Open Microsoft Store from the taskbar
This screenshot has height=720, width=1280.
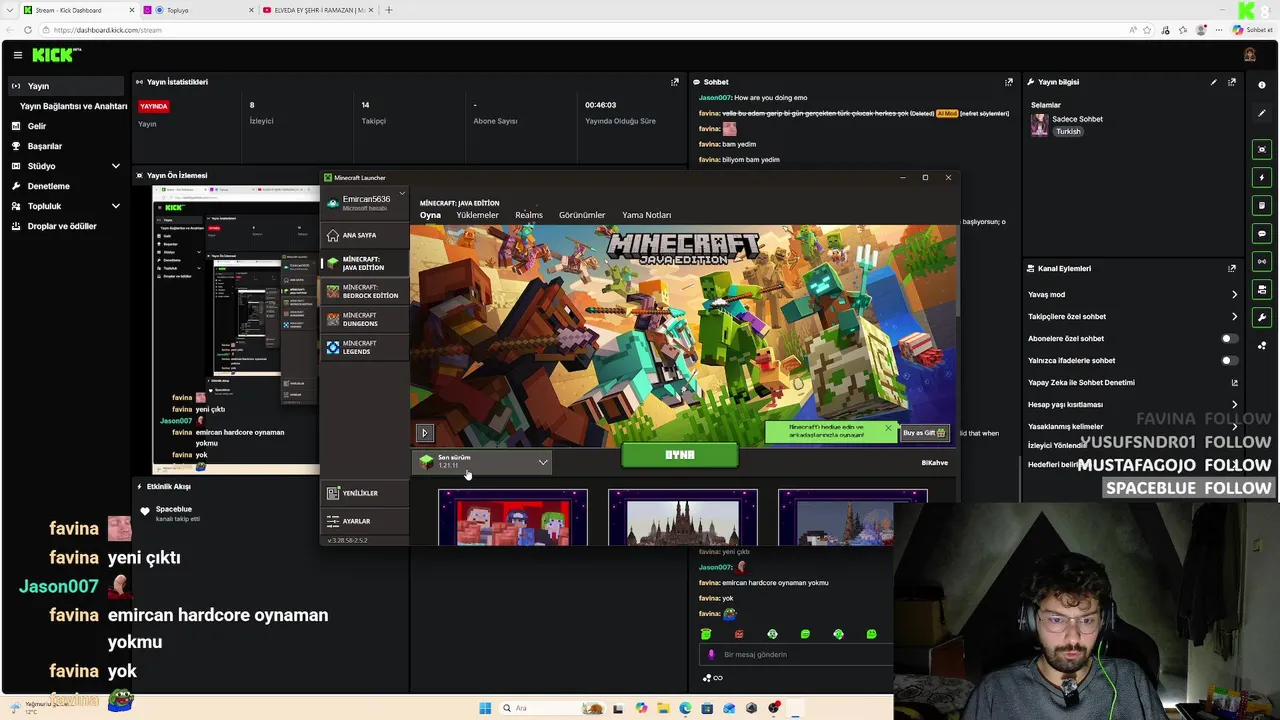point(707,708)
